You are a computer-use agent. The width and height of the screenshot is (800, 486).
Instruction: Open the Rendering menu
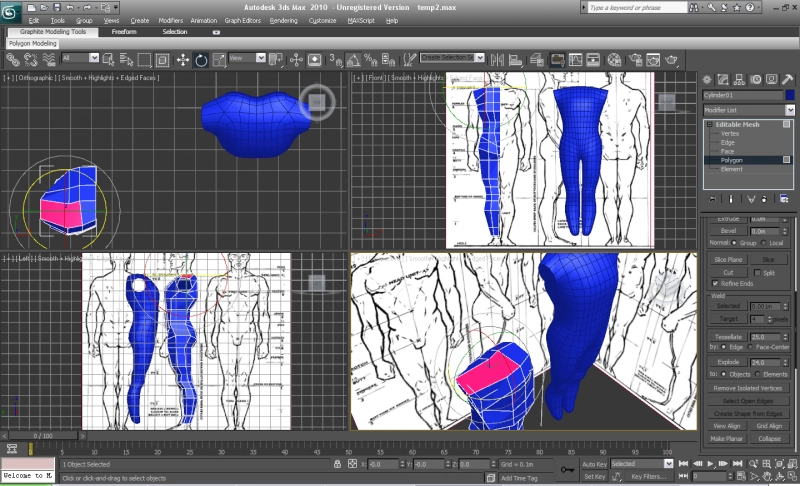pos(283,20)
